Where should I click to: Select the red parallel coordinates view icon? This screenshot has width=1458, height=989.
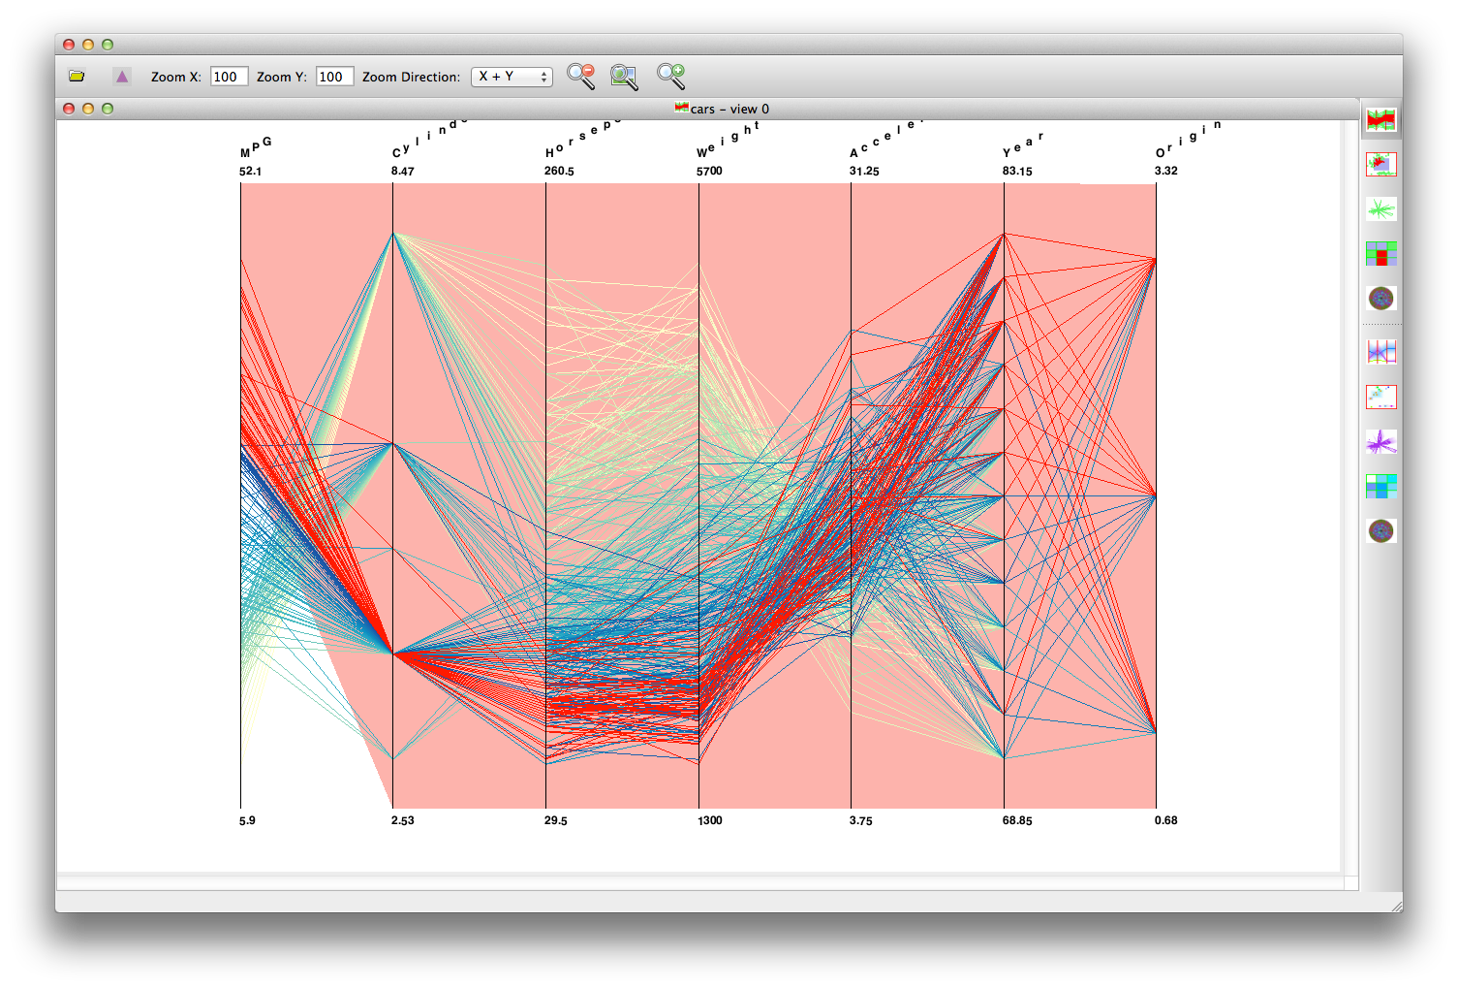[x=1381, y=120]
